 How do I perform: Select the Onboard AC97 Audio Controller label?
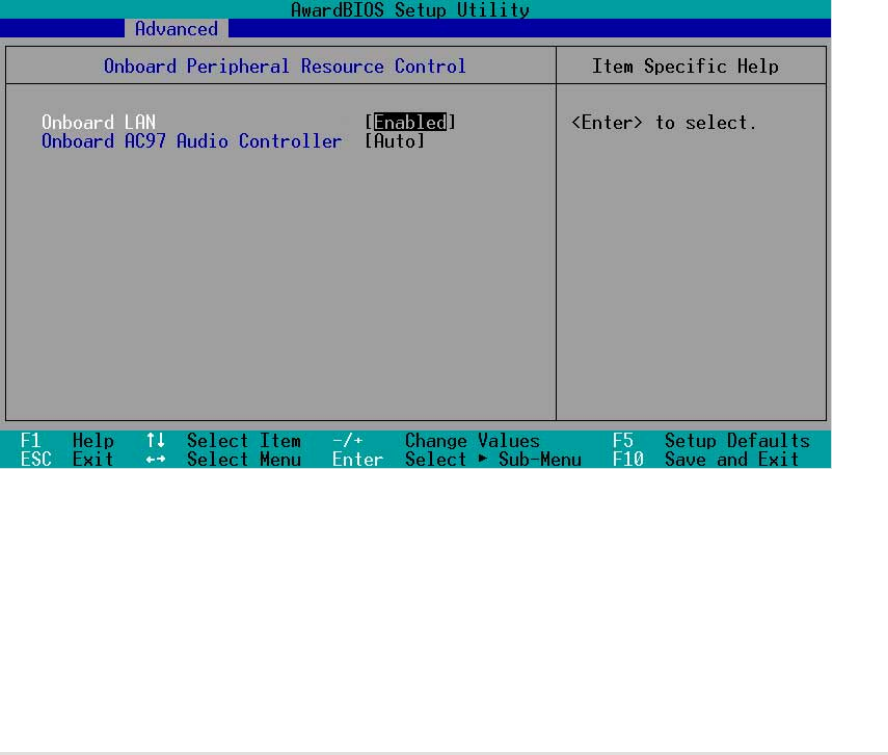[191, 141]
